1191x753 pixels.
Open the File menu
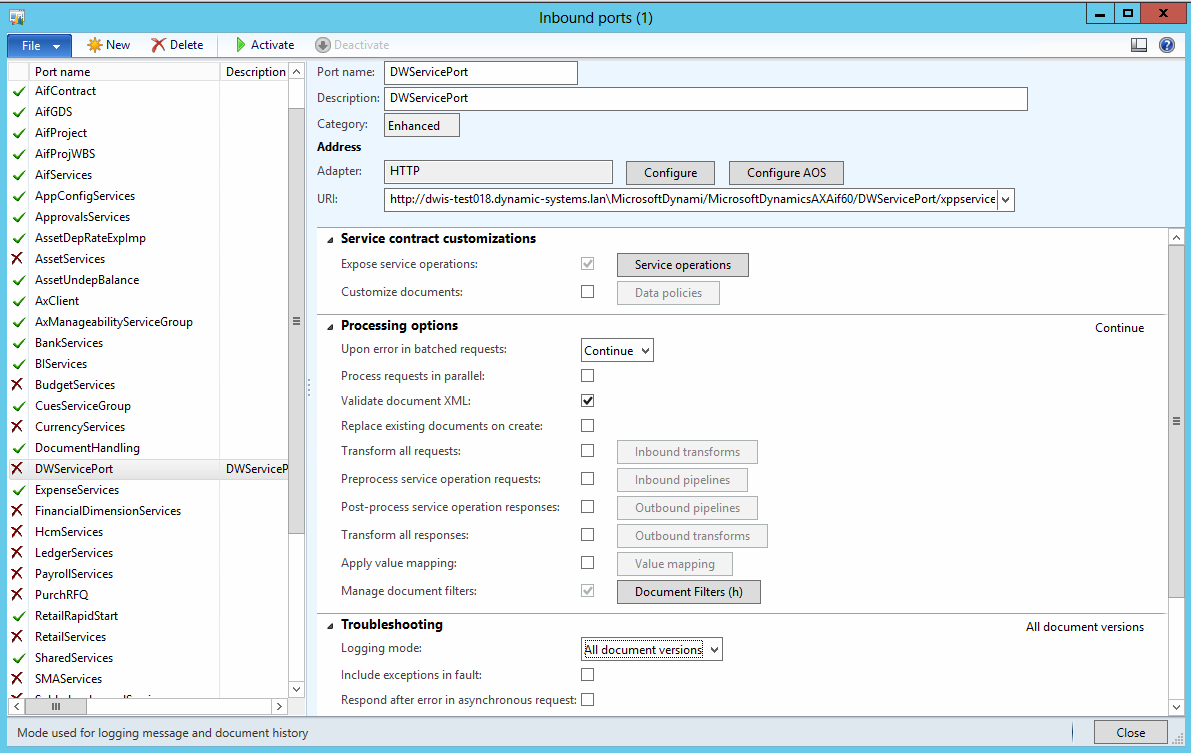(x=39, y=45)
